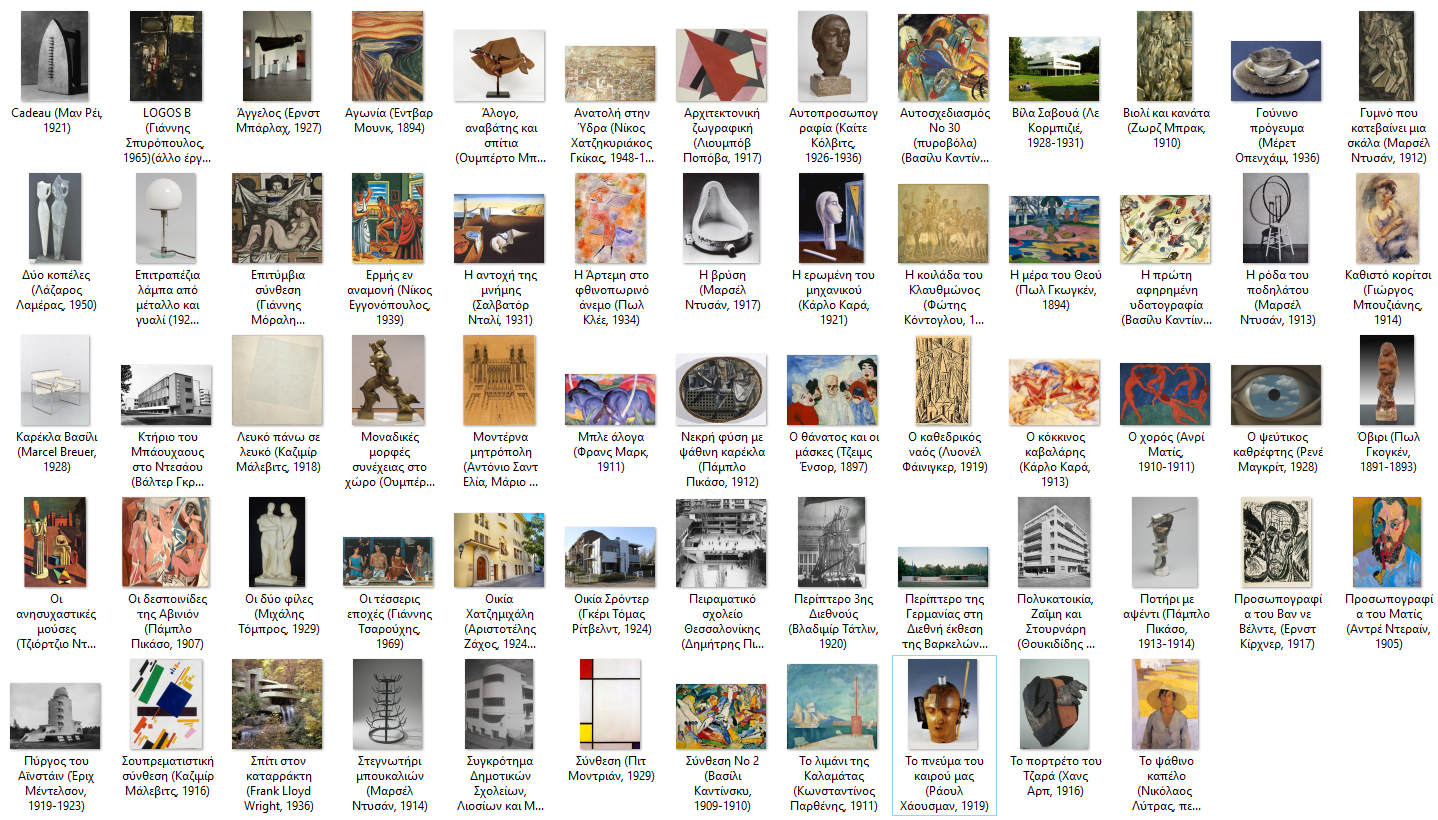Select the Ερμής εν αναμονή thumbnail
The width and height of the screenshot is (1438, 820).
pos(387,218)
